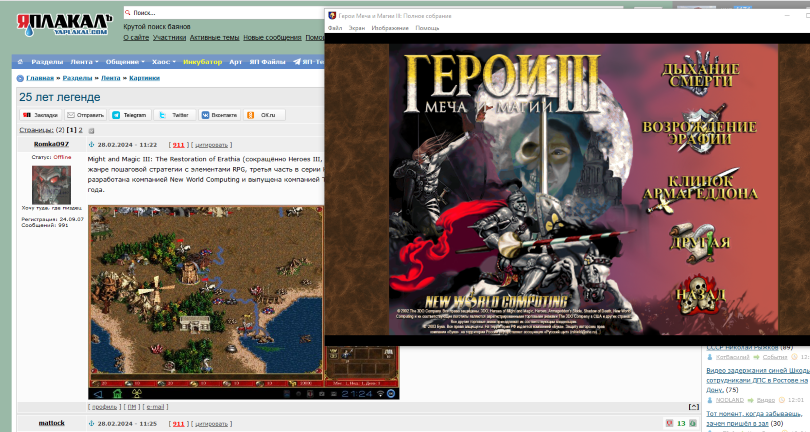Expand the Хаос dropdown menu

point(164,61)
